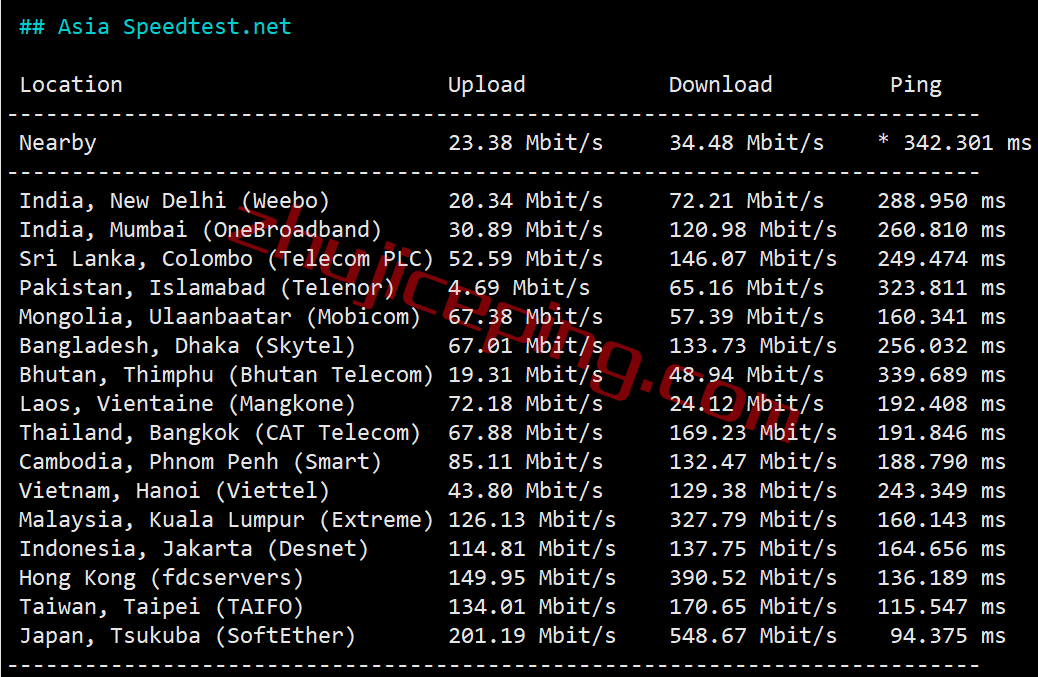Click the Location column header
The width and height of the screenshot is (1038, 677).
tap(71, 85)
